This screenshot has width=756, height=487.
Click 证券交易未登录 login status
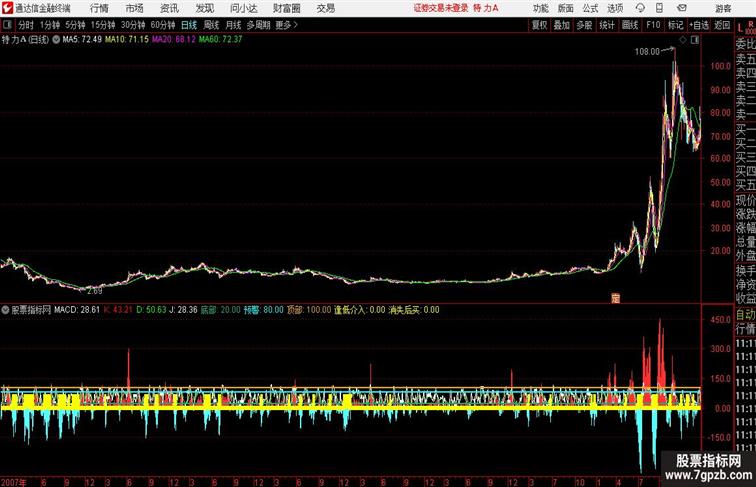pos(441,8)
